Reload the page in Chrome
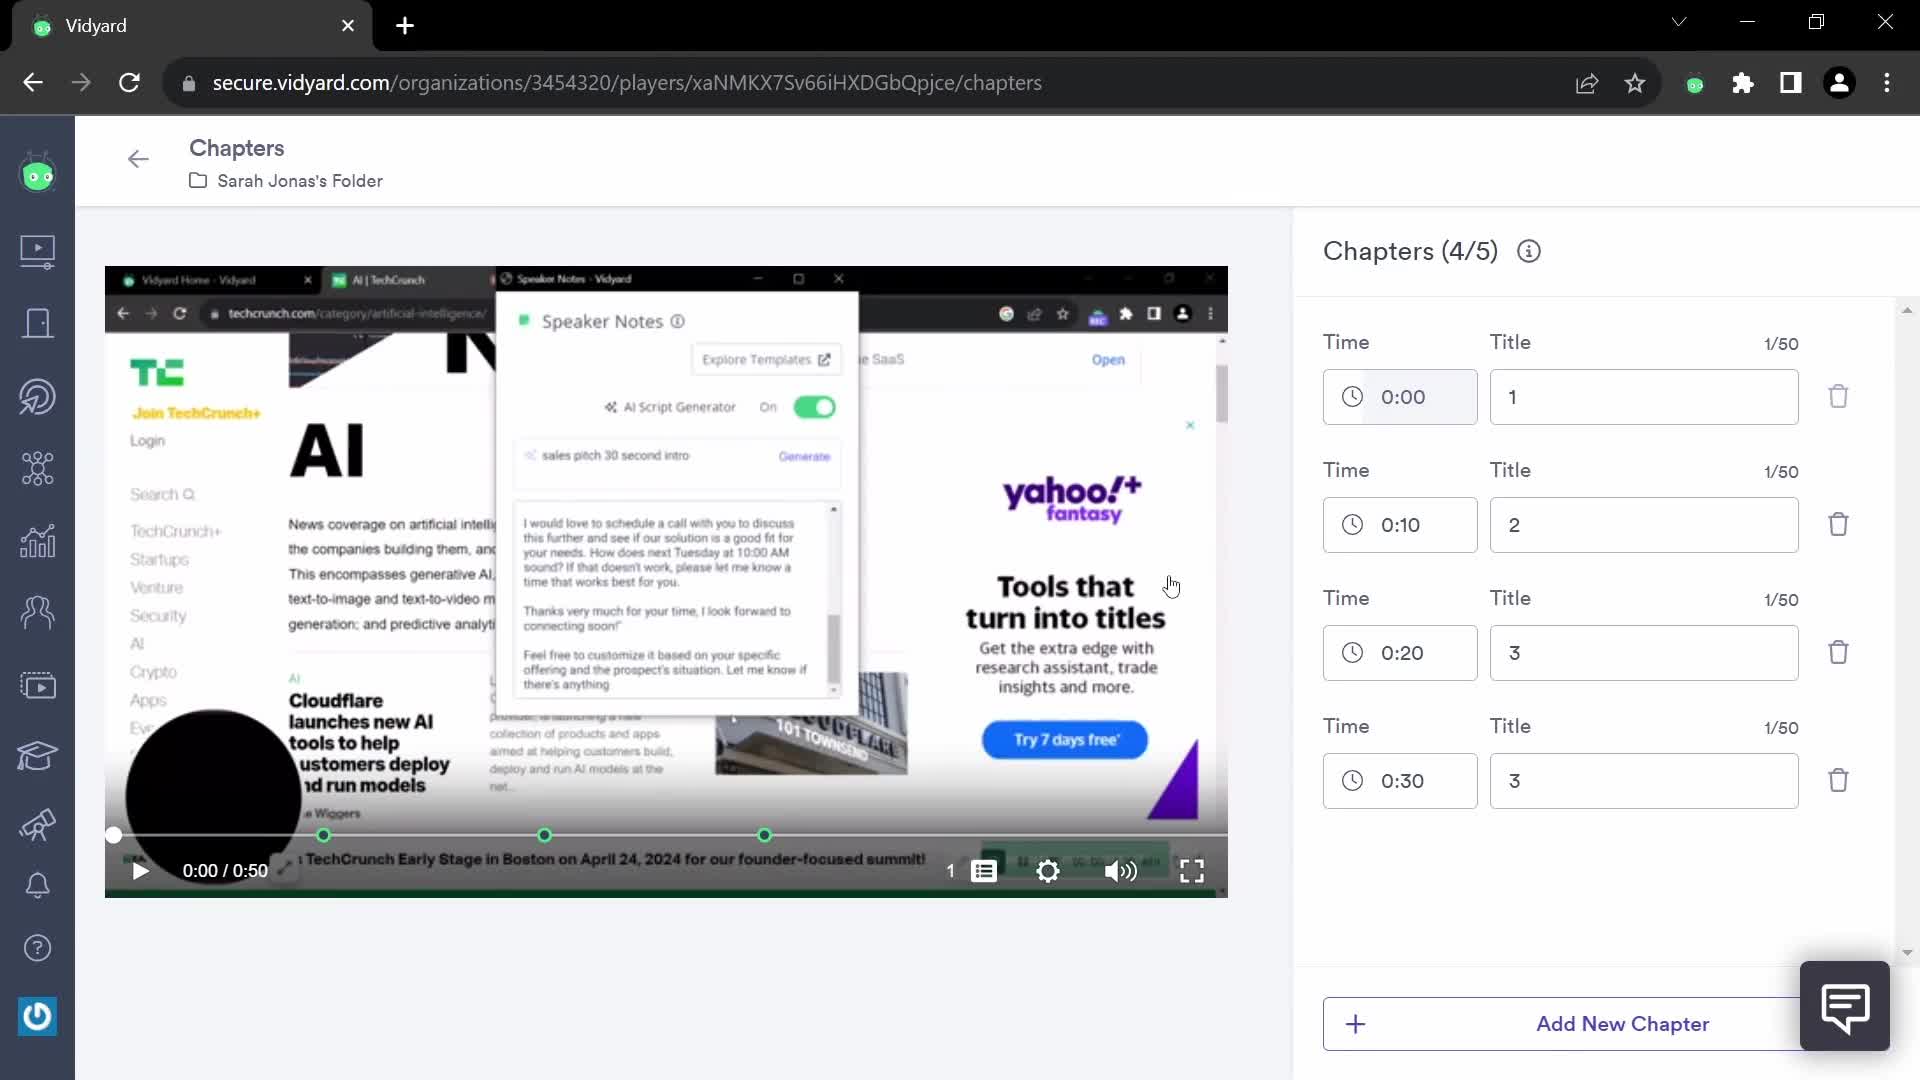The image size is (1920, 1080). pyautogui.click(x=129, y=83)
